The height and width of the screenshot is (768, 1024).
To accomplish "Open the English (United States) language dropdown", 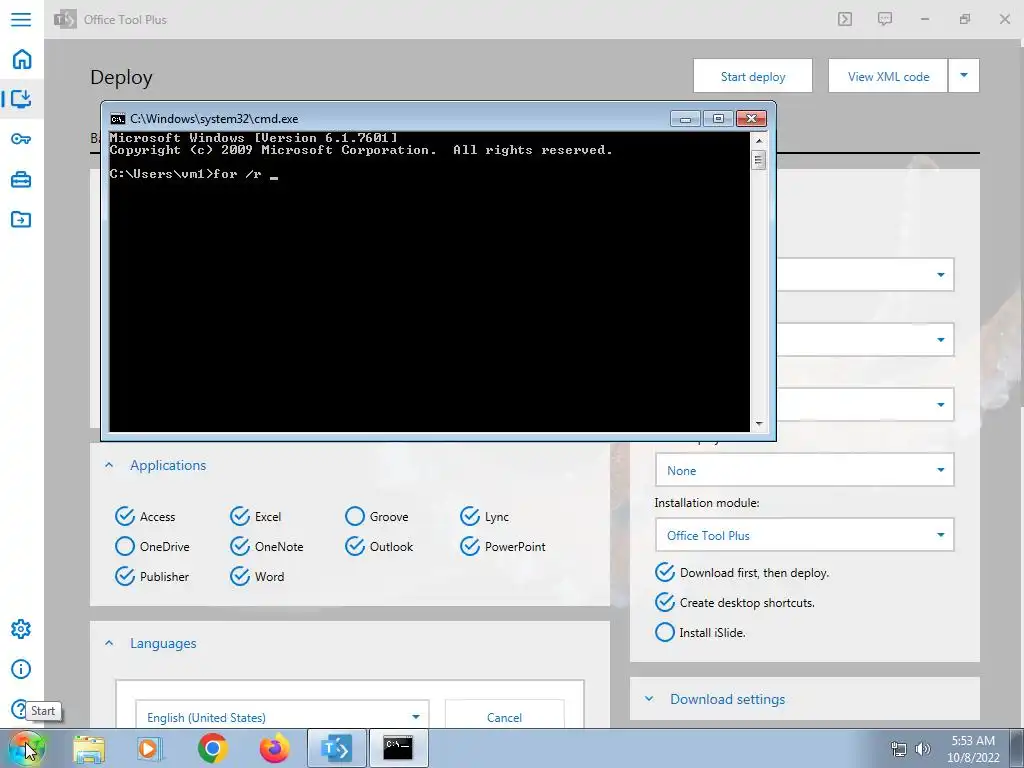I will click(282, 717).
